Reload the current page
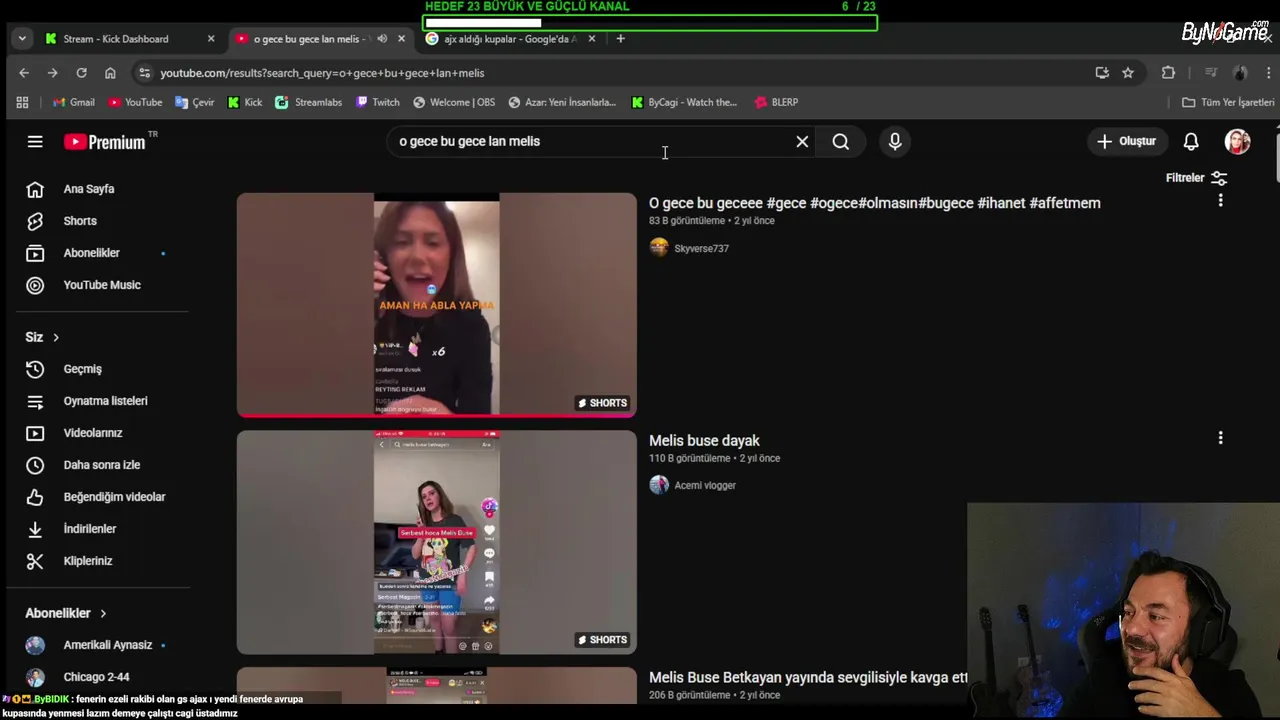Image resolution: width=1280 pixels, height=720 pixels. pos(81,73)
